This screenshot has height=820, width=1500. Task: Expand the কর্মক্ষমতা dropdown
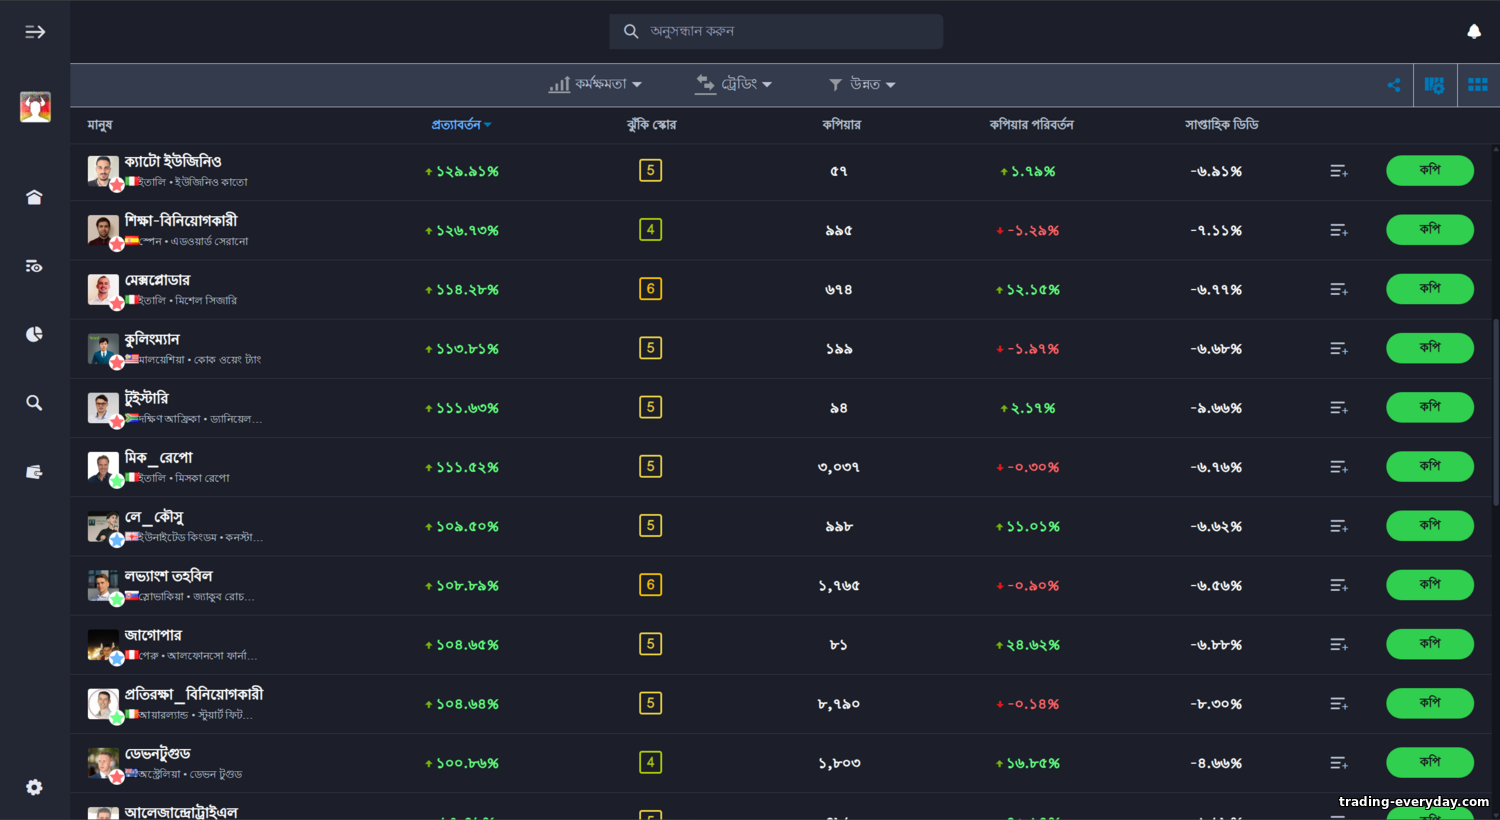595,85
